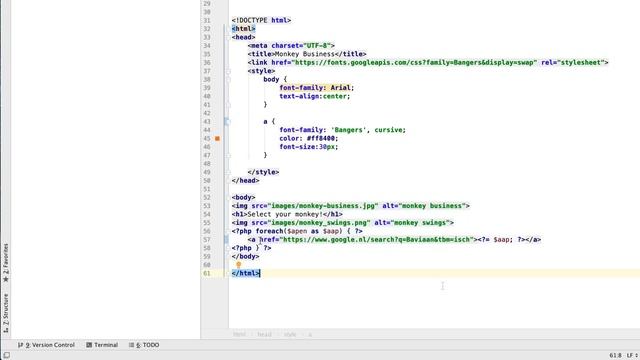
Task: Open the LF line separator dropdown
Action: tap(632, 356)
